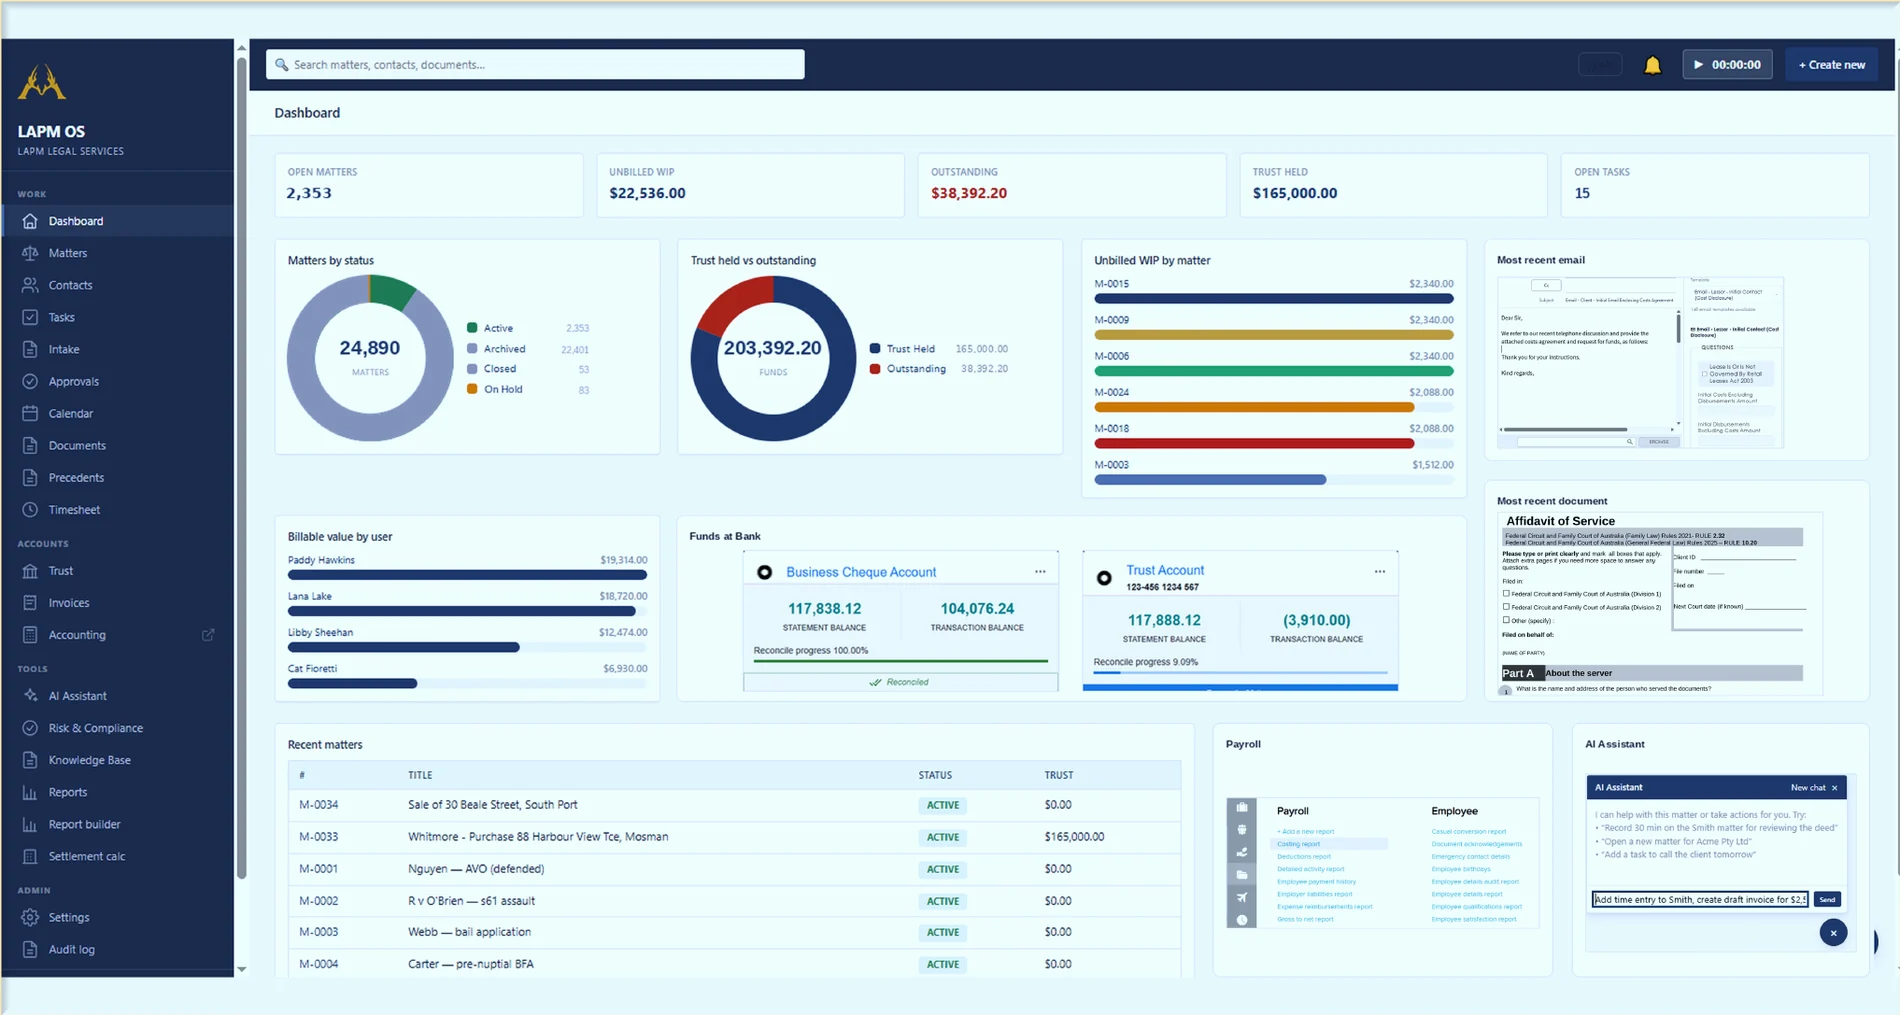Click the Create new button

point(1831,65)
